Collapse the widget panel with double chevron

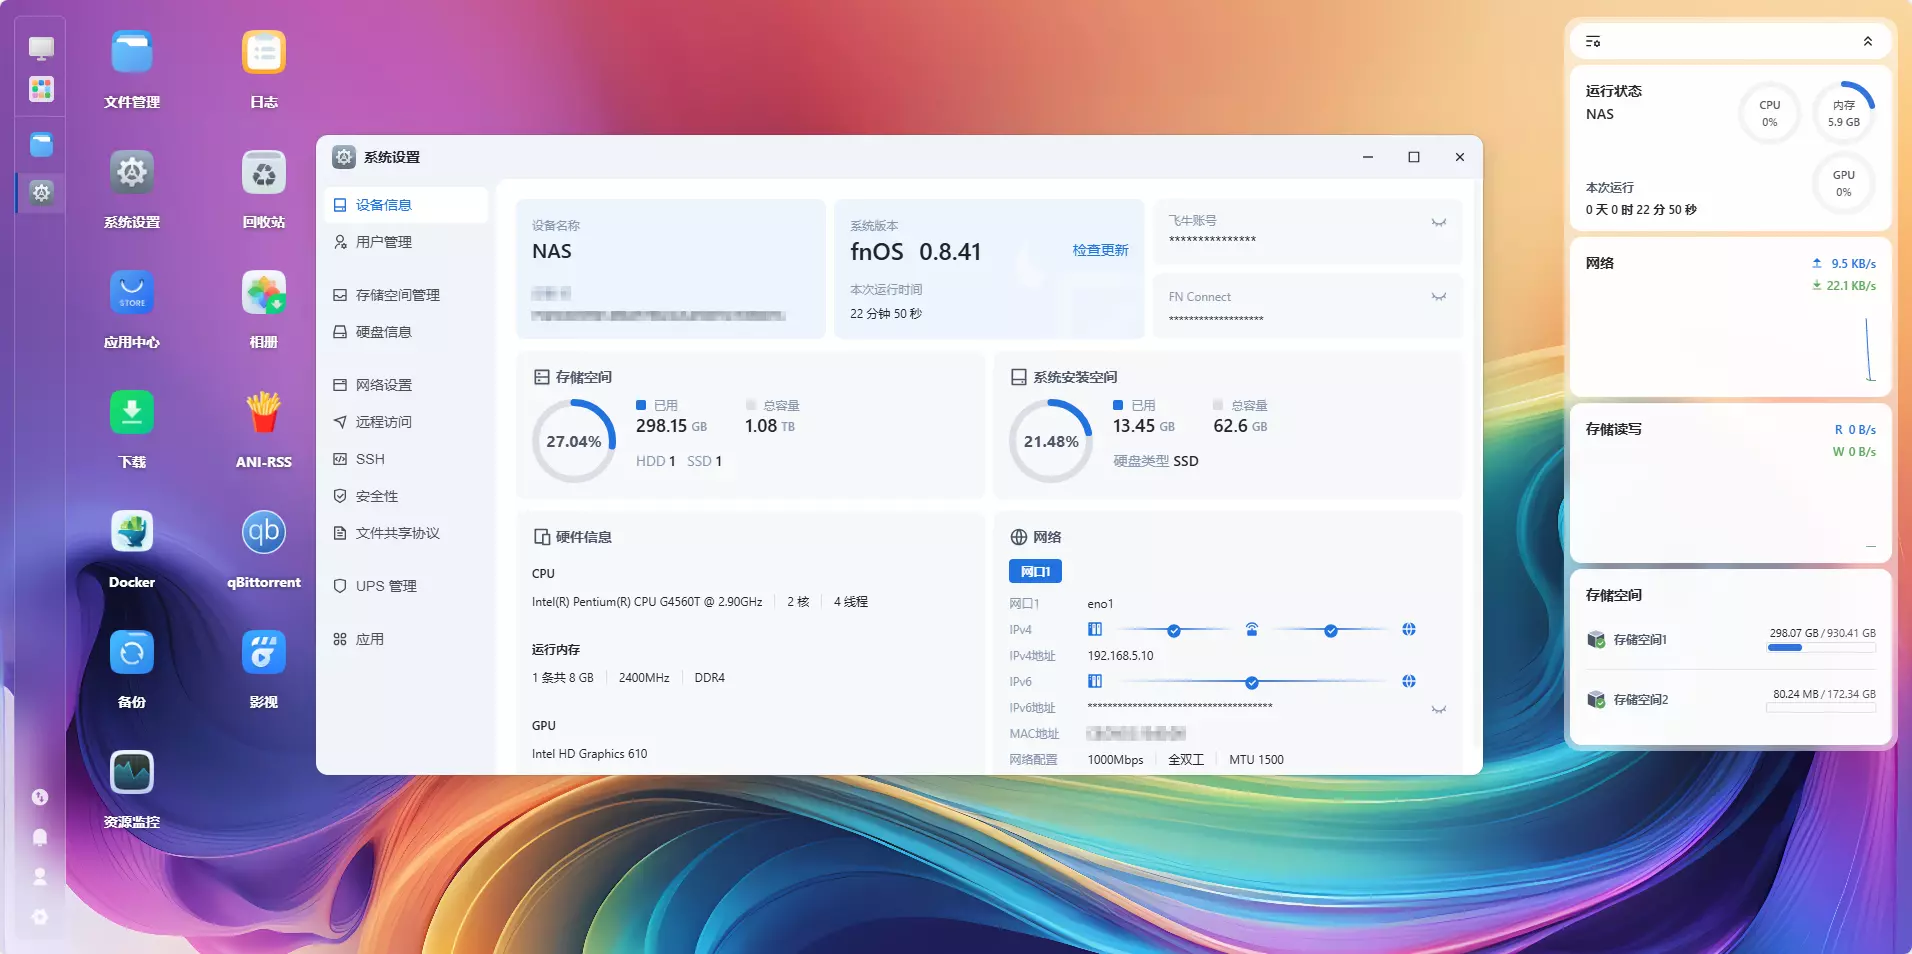[1867, 42]
